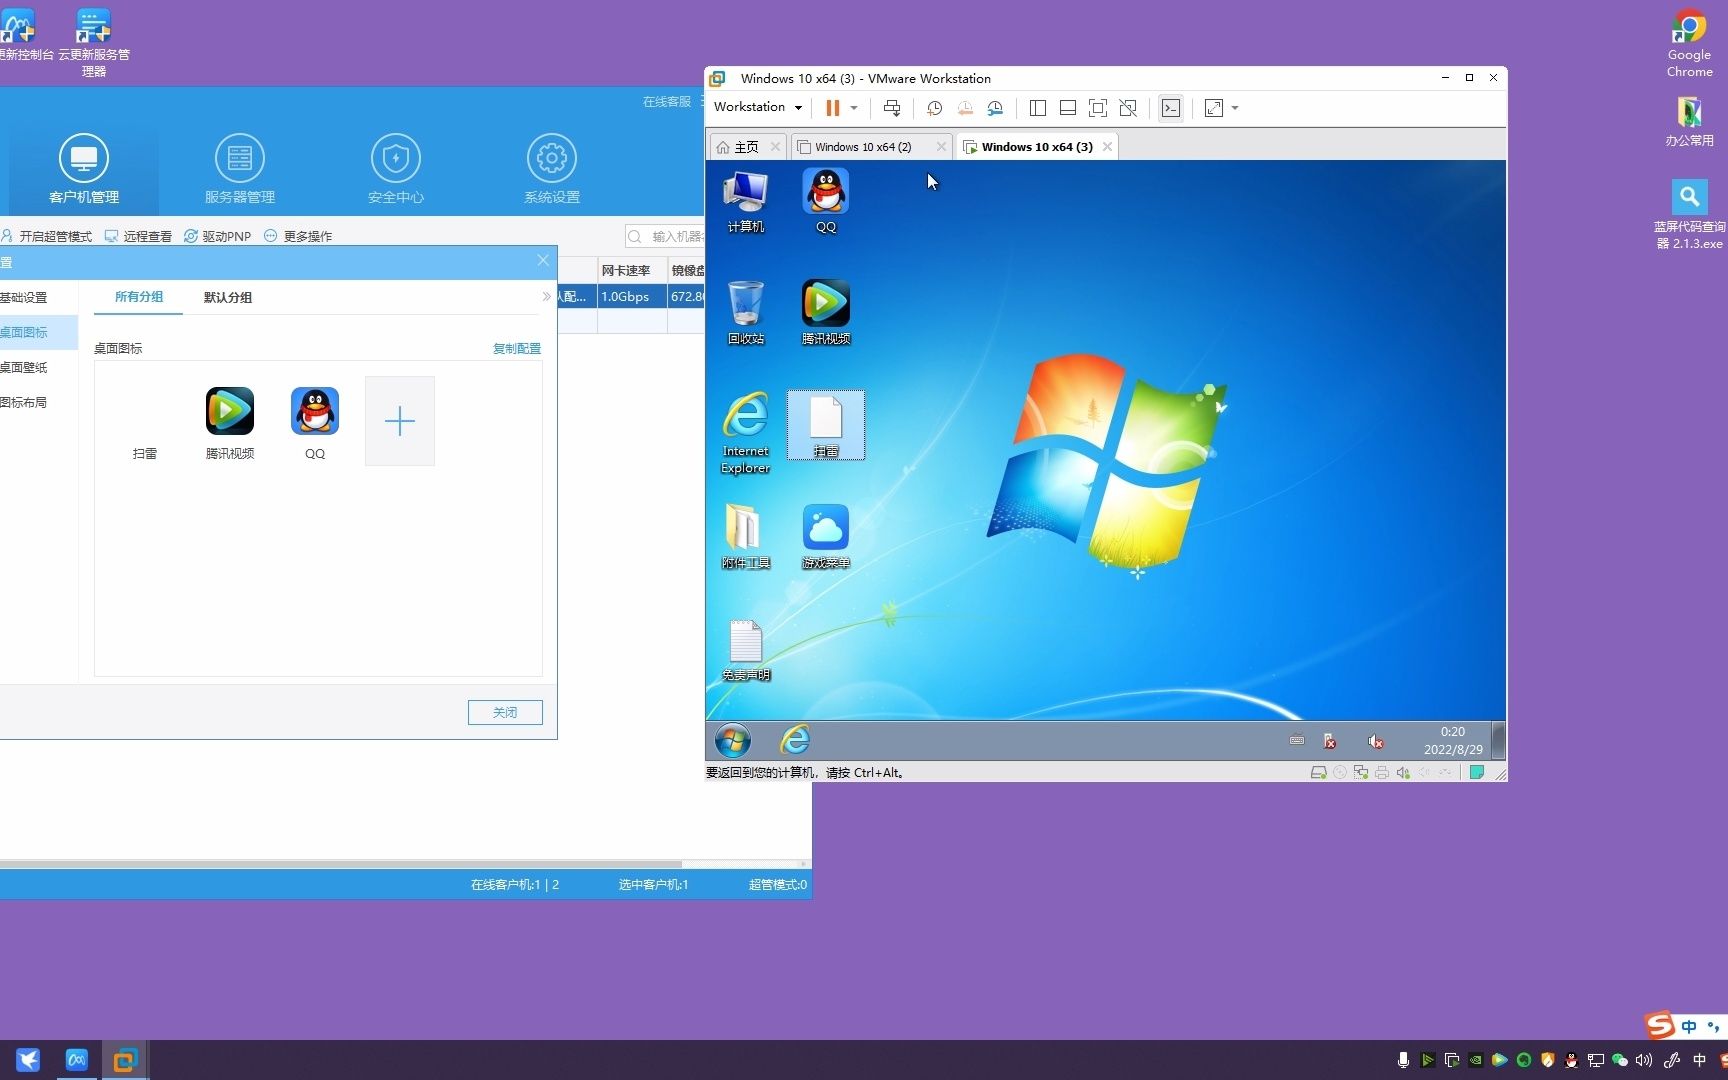
Task: Select the 游戏菜单 icon in the VM
Action: [x=826, y=537]
